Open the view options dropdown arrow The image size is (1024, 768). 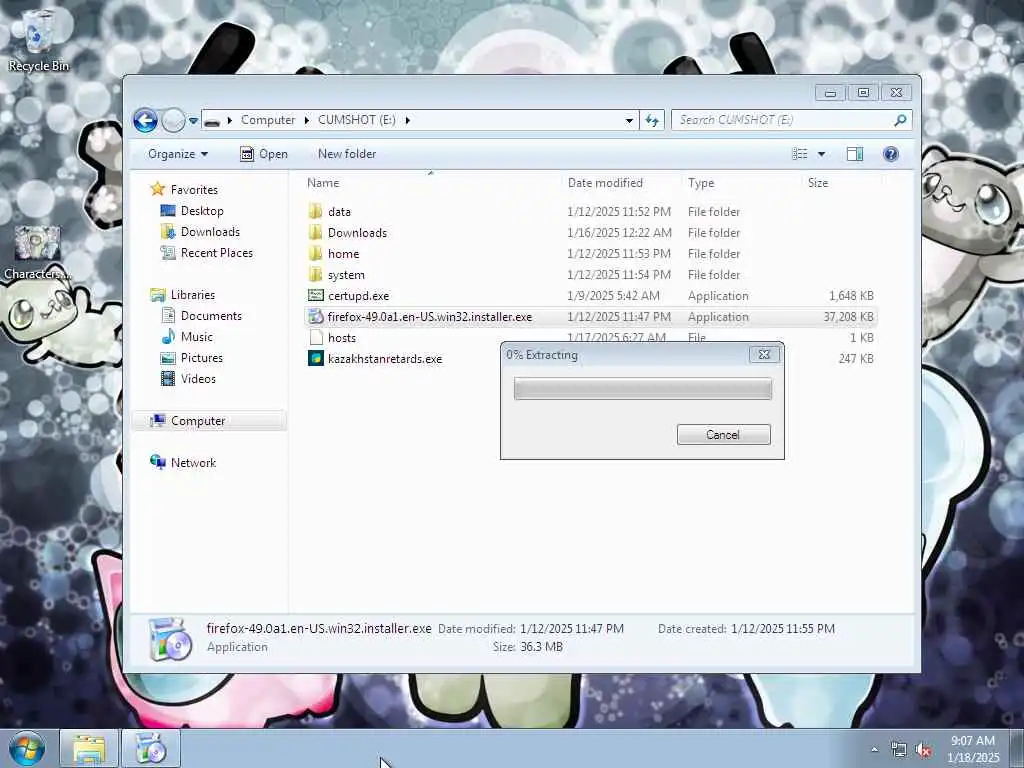822,154
